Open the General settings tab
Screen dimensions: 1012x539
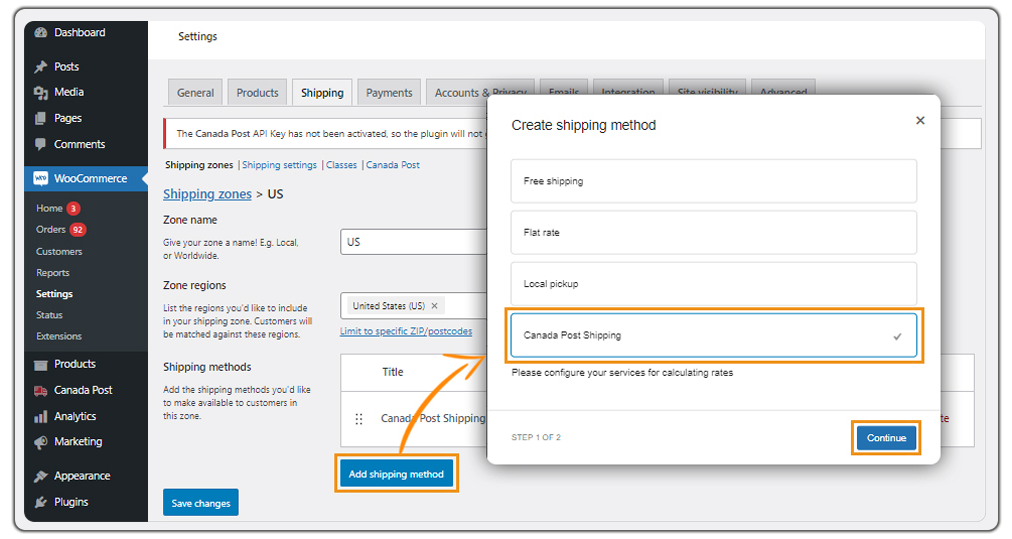coord(196,93)
